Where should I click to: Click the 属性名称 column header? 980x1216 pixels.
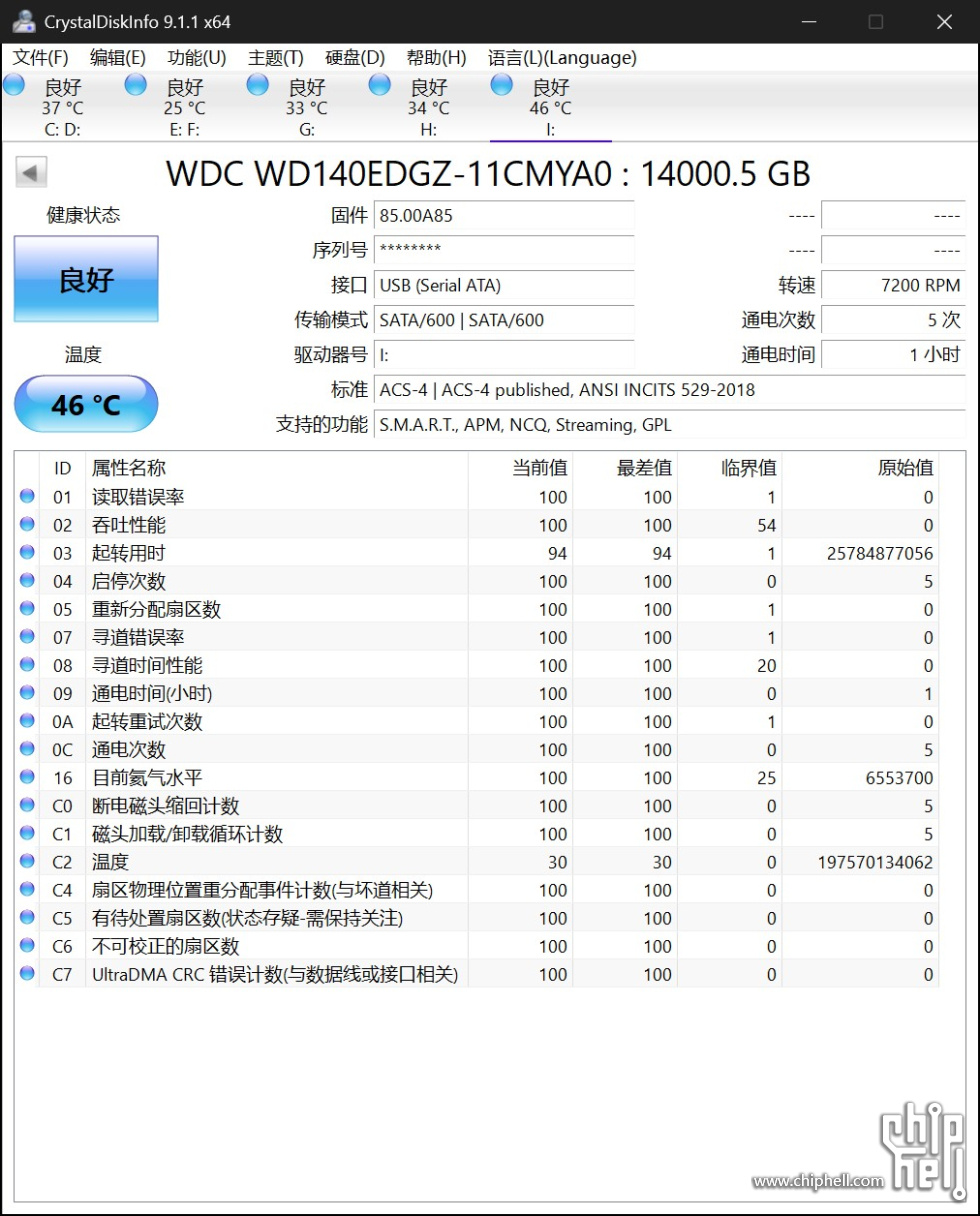129,467
